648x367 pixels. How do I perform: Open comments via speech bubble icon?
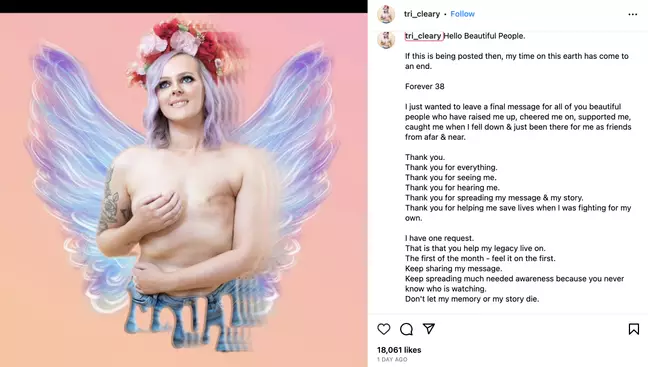406,329
